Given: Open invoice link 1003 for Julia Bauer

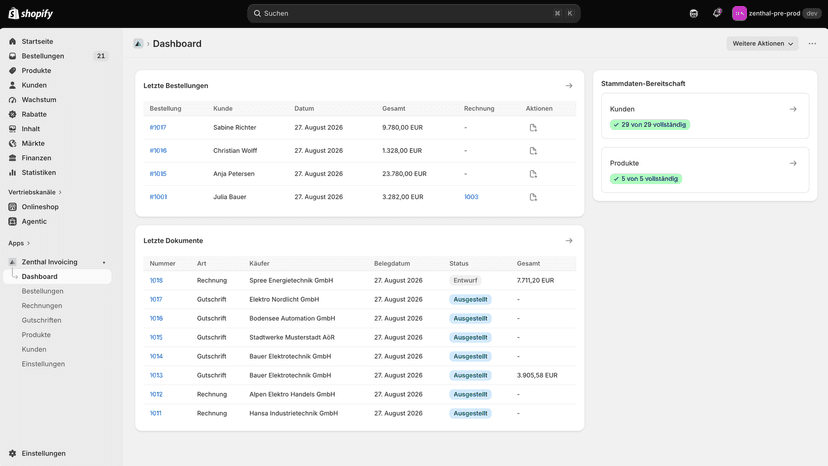Looking at the screenshot, I should 471,197.
